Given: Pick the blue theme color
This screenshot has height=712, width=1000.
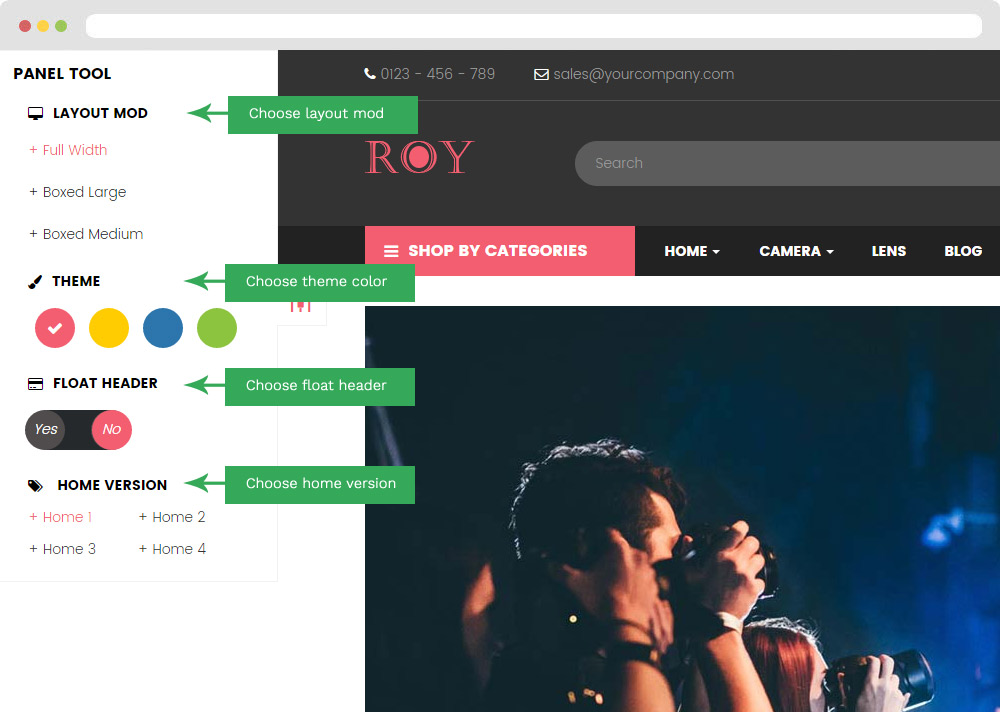Looking at the screenshot, I should (x=163, y=328).
